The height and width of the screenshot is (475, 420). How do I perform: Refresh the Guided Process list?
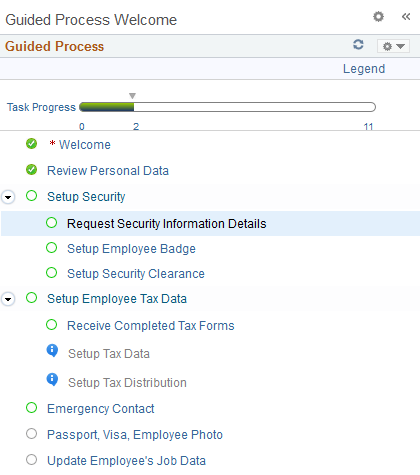(x=358, y=45)
